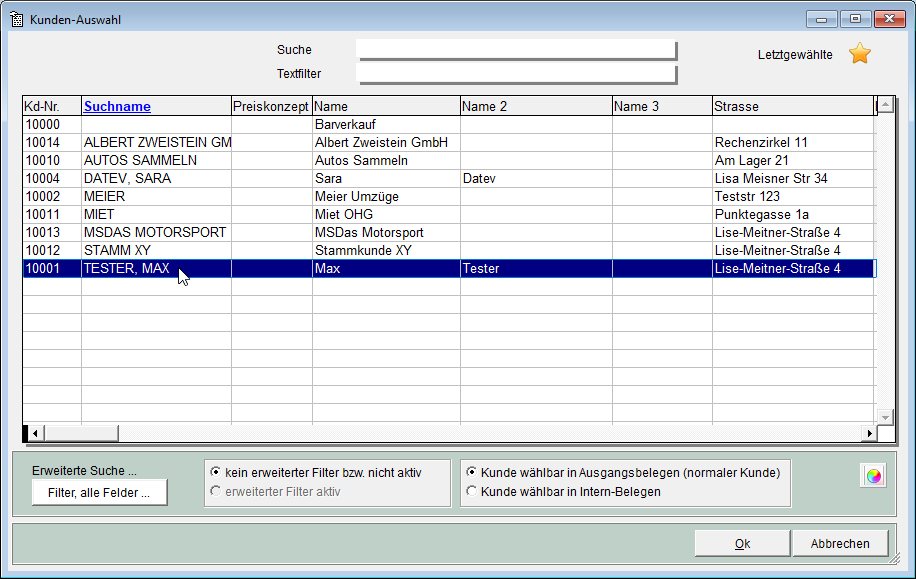The image size is (916, 579).
Task: Click into the Textfilter input field
Action: 516,74
